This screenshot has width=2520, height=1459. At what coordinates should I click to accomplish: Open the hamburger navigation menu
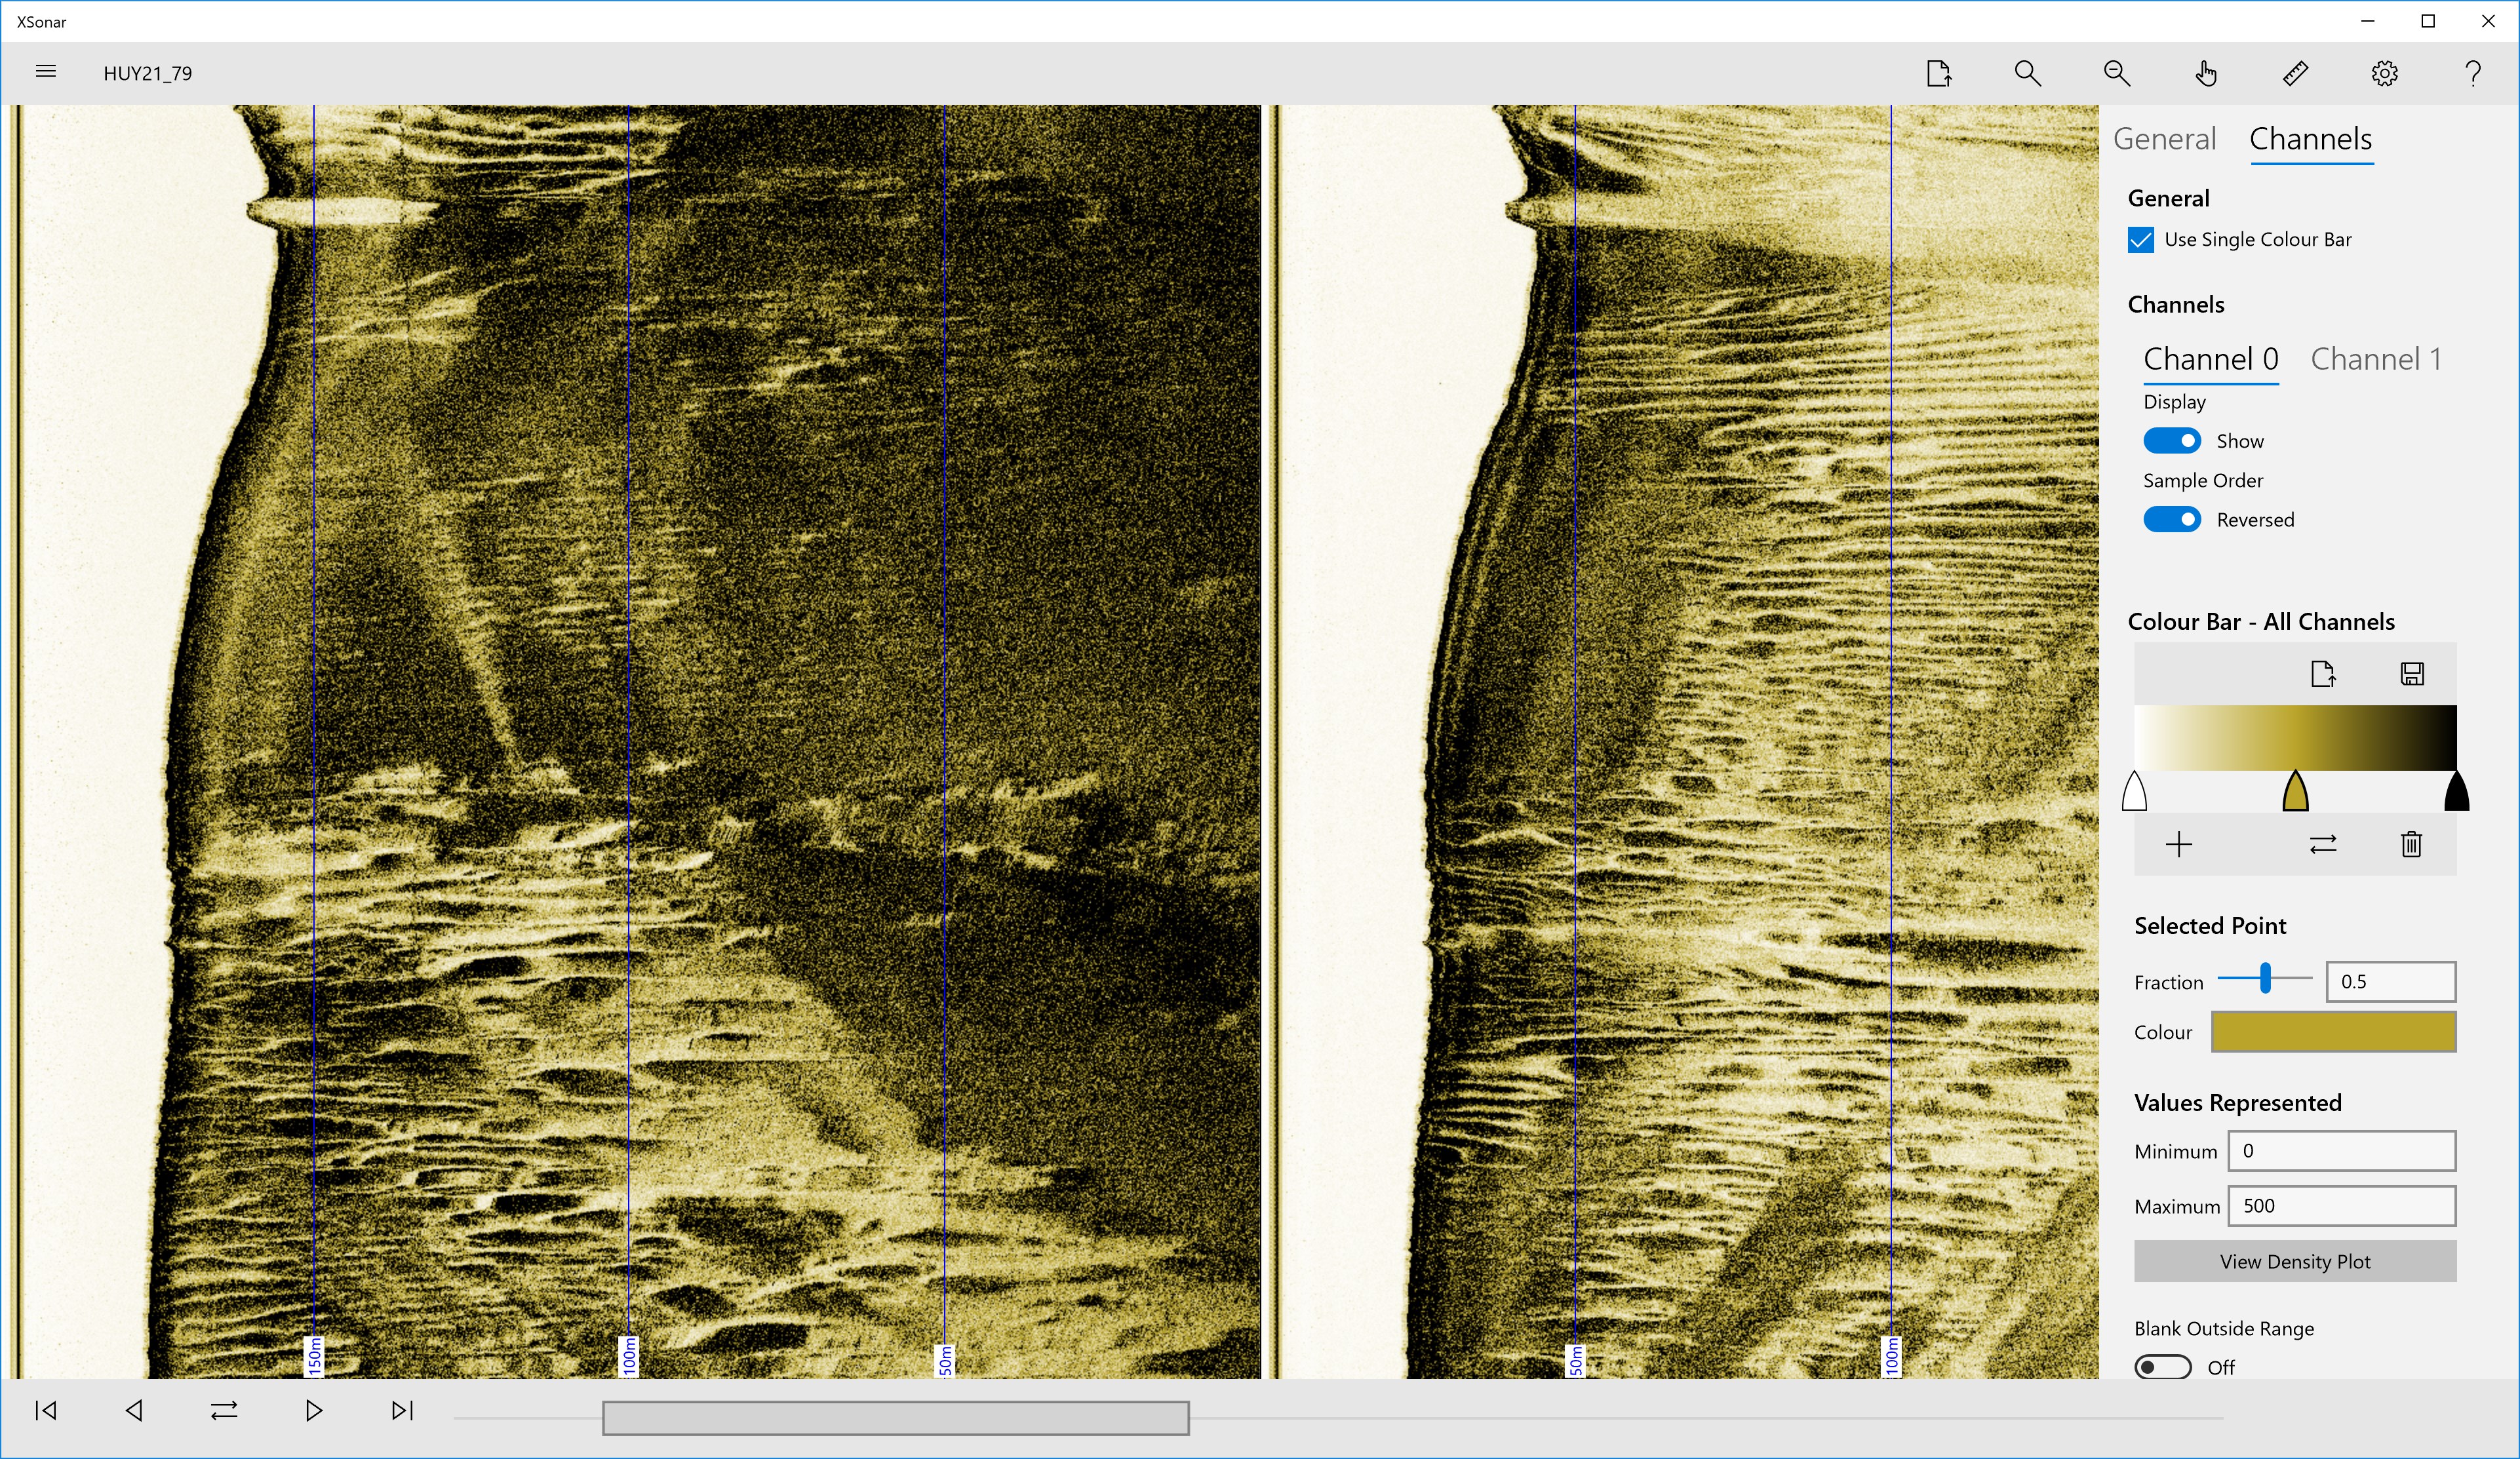(x=45, y=72)
